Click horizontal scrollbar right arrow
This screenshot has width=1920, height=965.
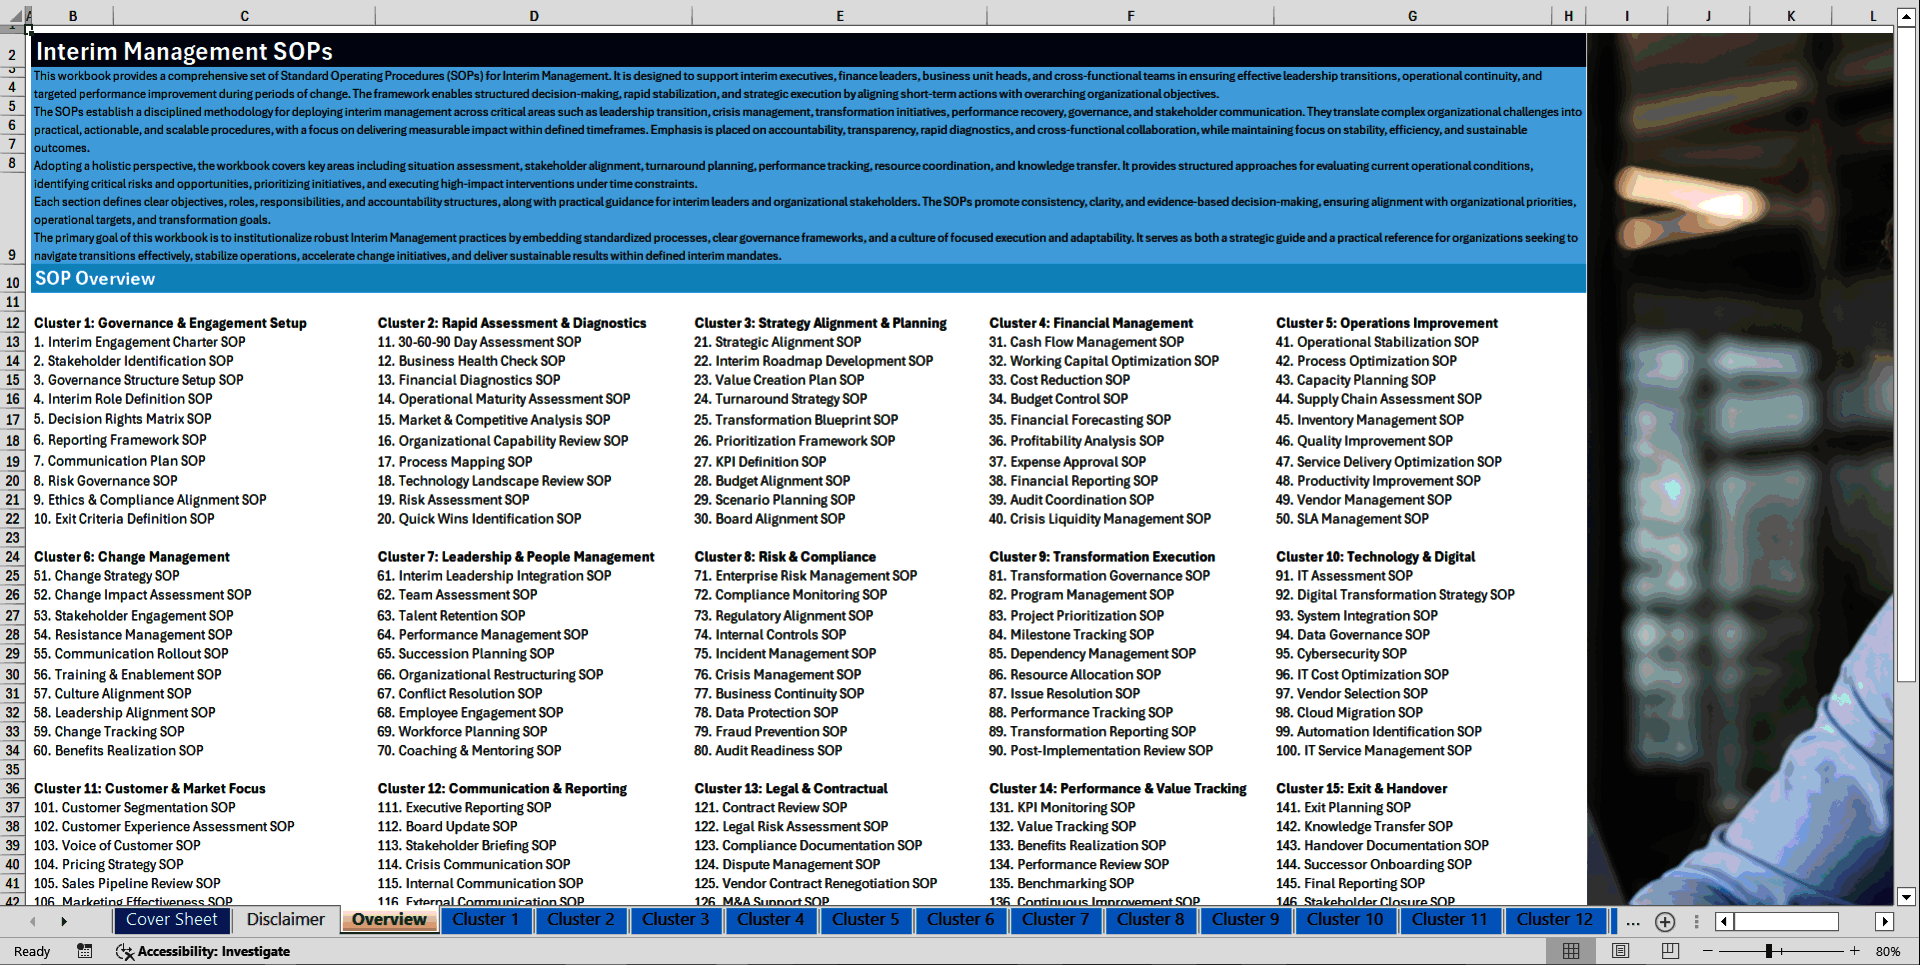[x=1885, y=921]
